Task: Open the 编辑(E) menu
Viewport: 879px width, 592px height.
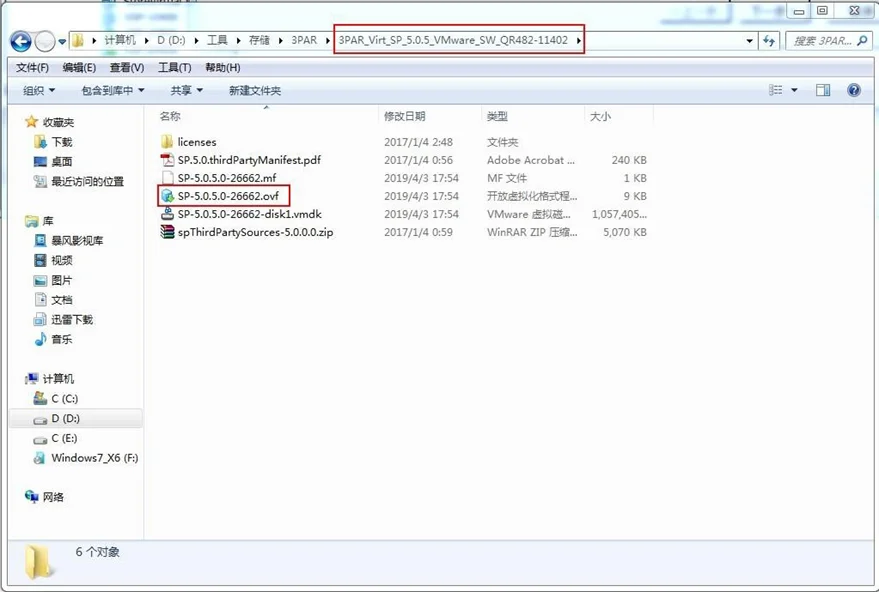Action: [x=79, y=68]
